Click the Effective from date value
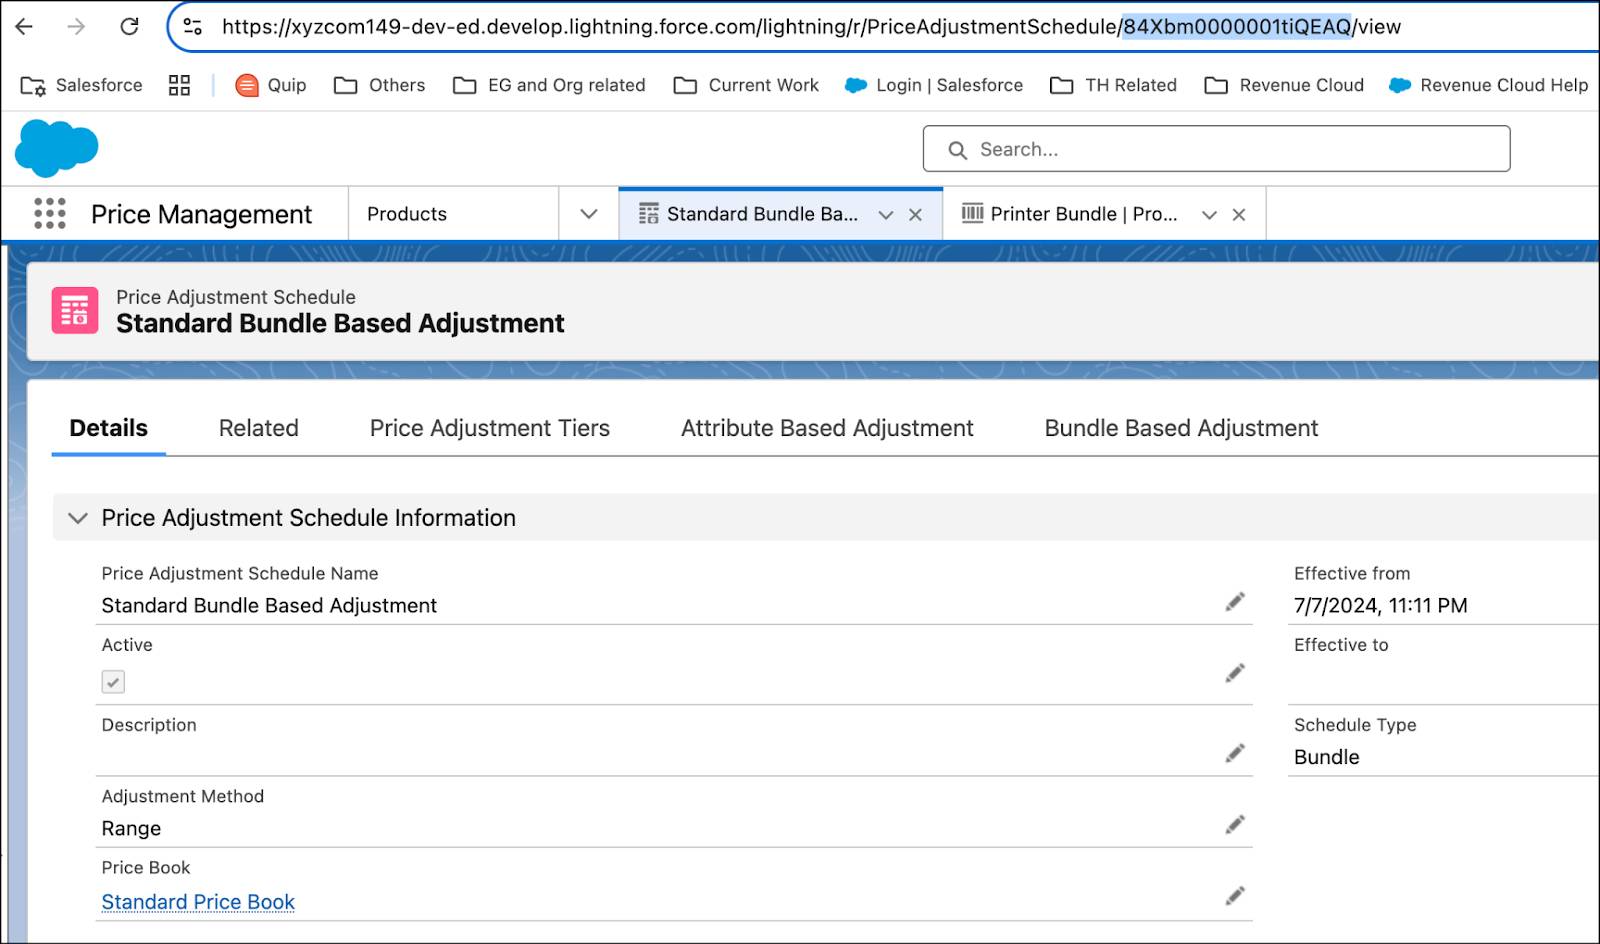This screenshot has width=1600, height=944. pos(1380,605)
